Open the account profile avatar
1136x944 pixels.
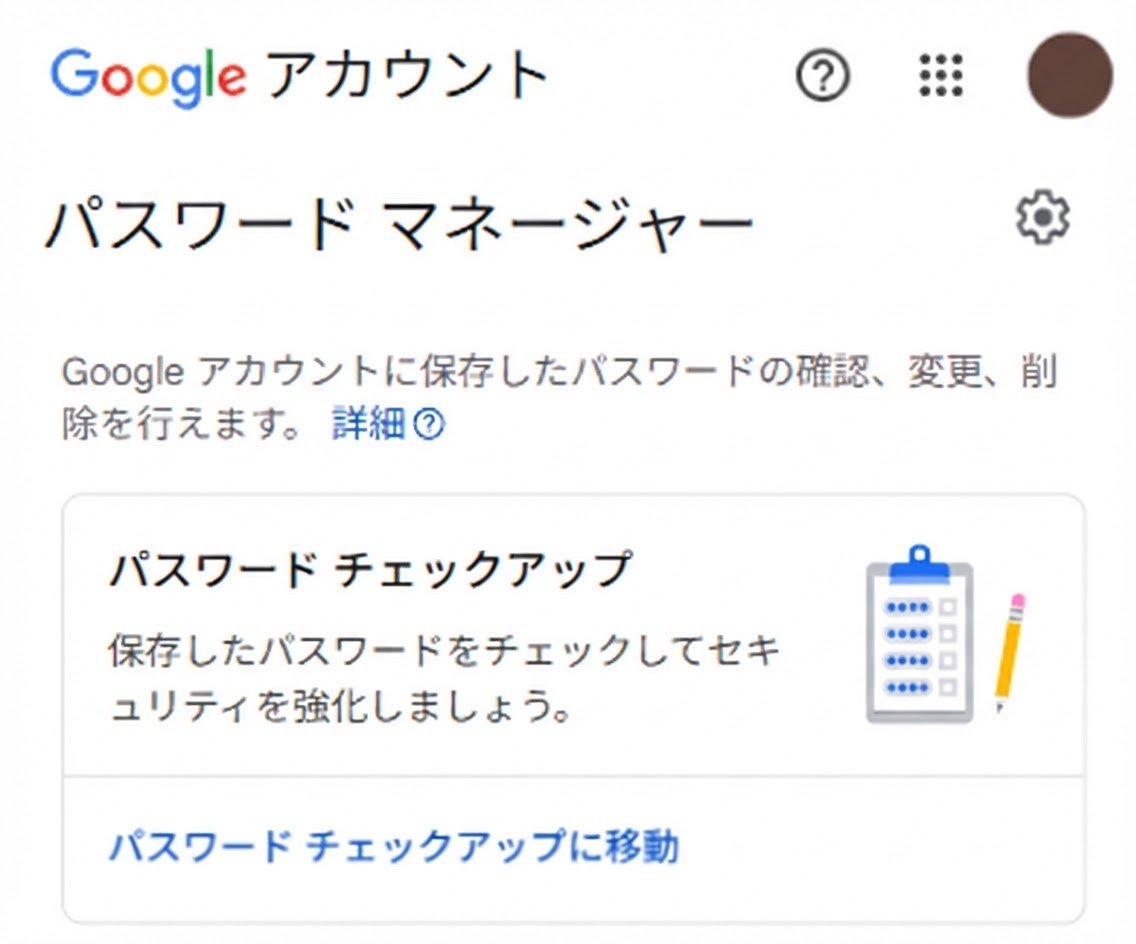click(1070, 75)
